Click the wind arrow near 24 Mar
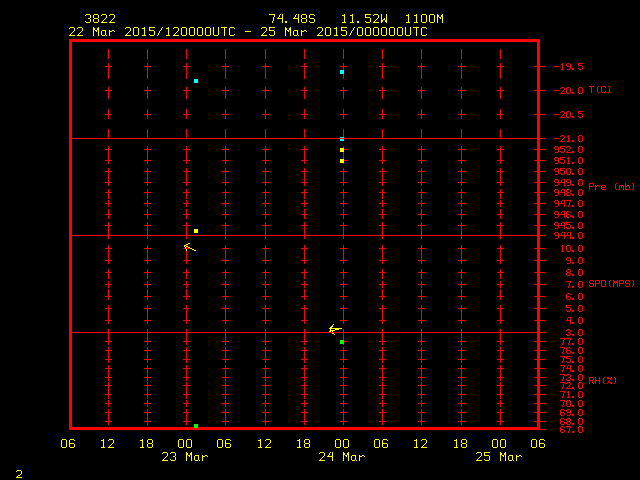 tap(335, 329)
